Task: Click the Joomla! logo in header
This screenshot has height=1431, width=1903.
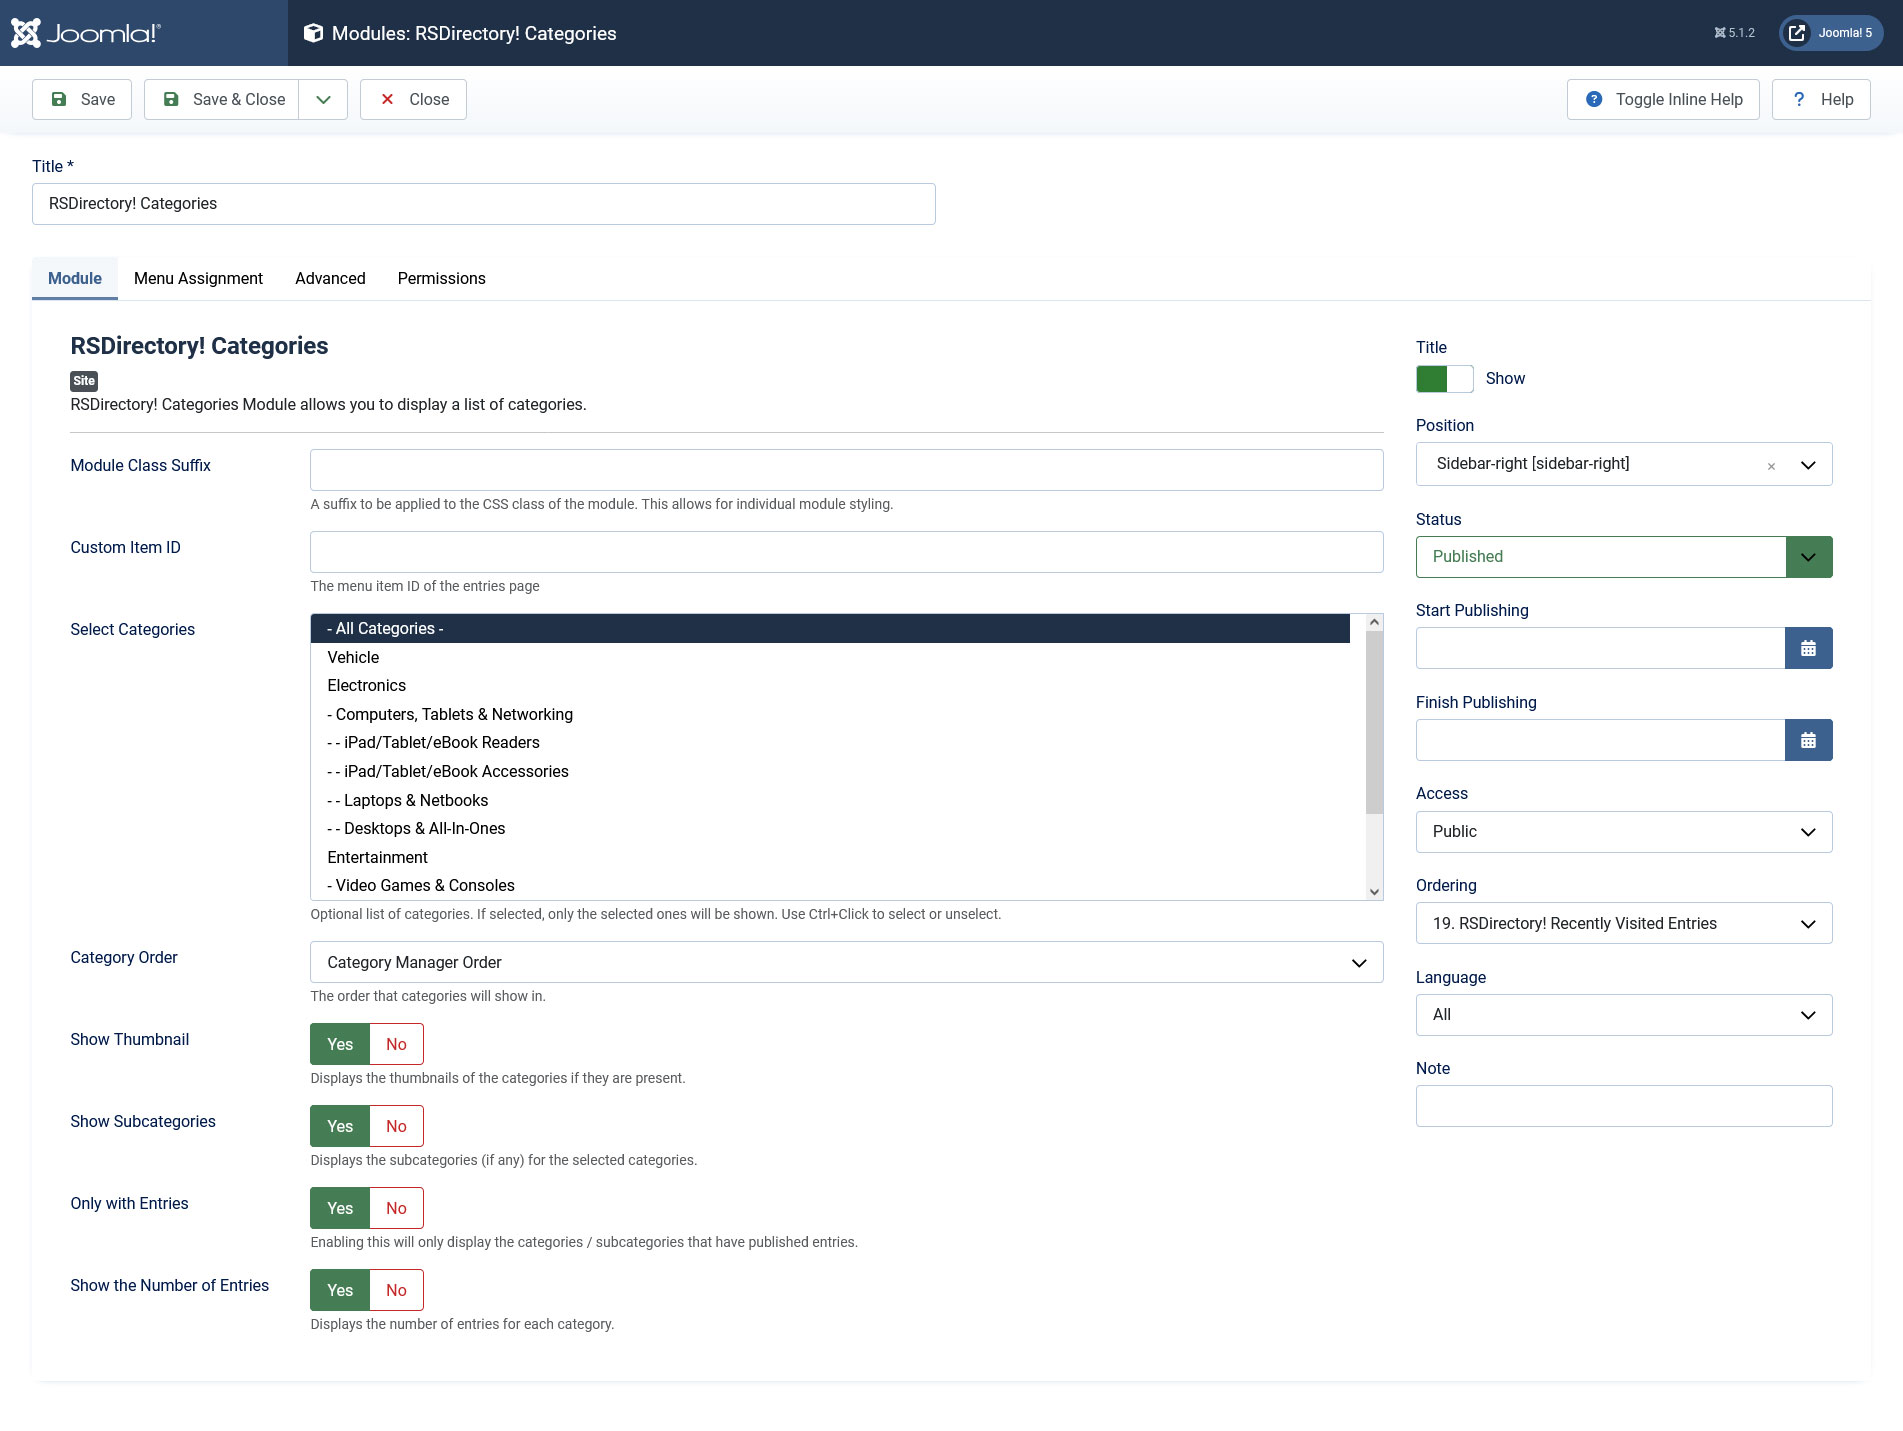Action: pos(86,33)
